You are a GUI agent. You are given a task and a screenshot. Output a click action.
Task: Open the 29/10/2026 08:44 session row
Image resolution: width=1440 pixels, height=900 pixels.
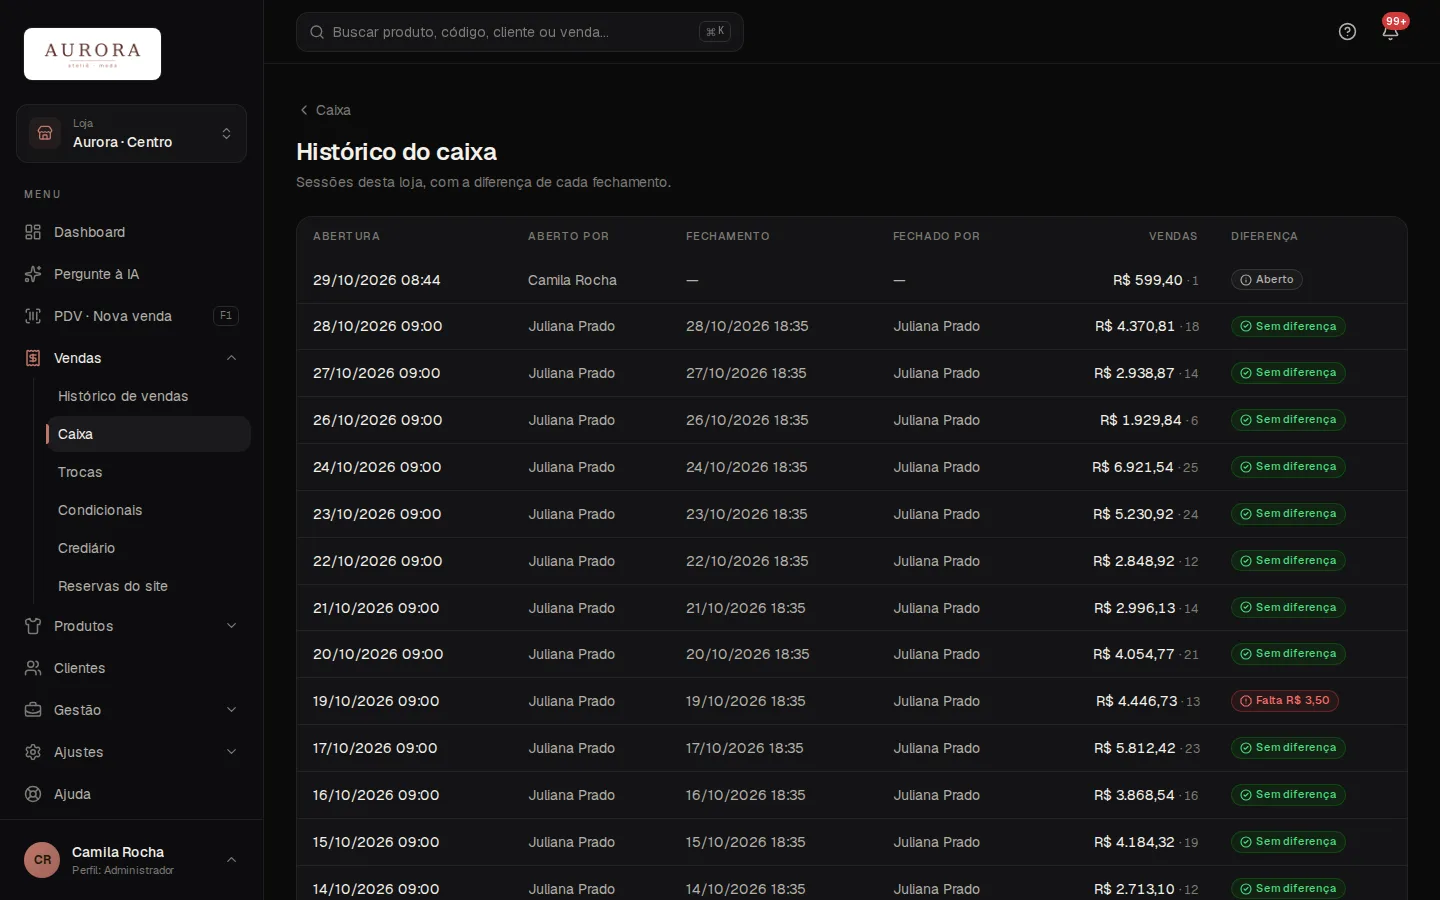pos(851,280)
